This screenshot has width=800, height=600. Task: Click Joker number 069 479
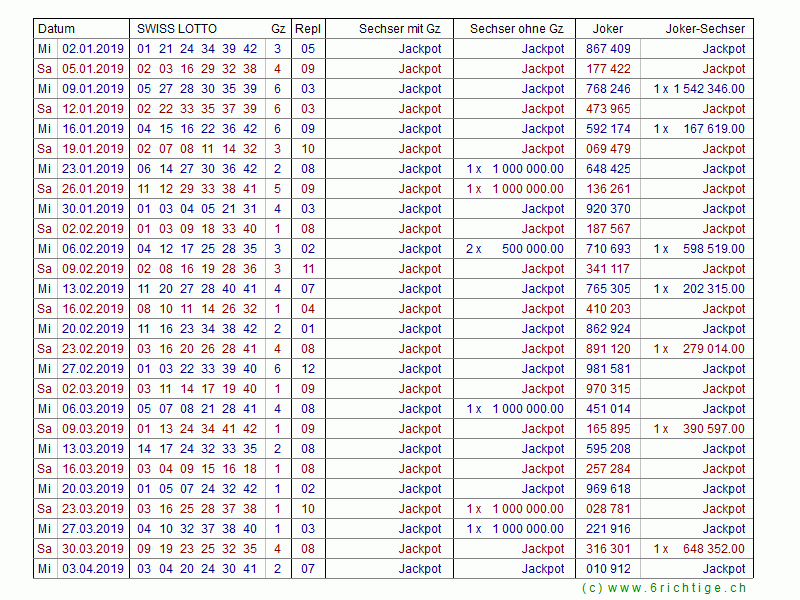(608, 149)
